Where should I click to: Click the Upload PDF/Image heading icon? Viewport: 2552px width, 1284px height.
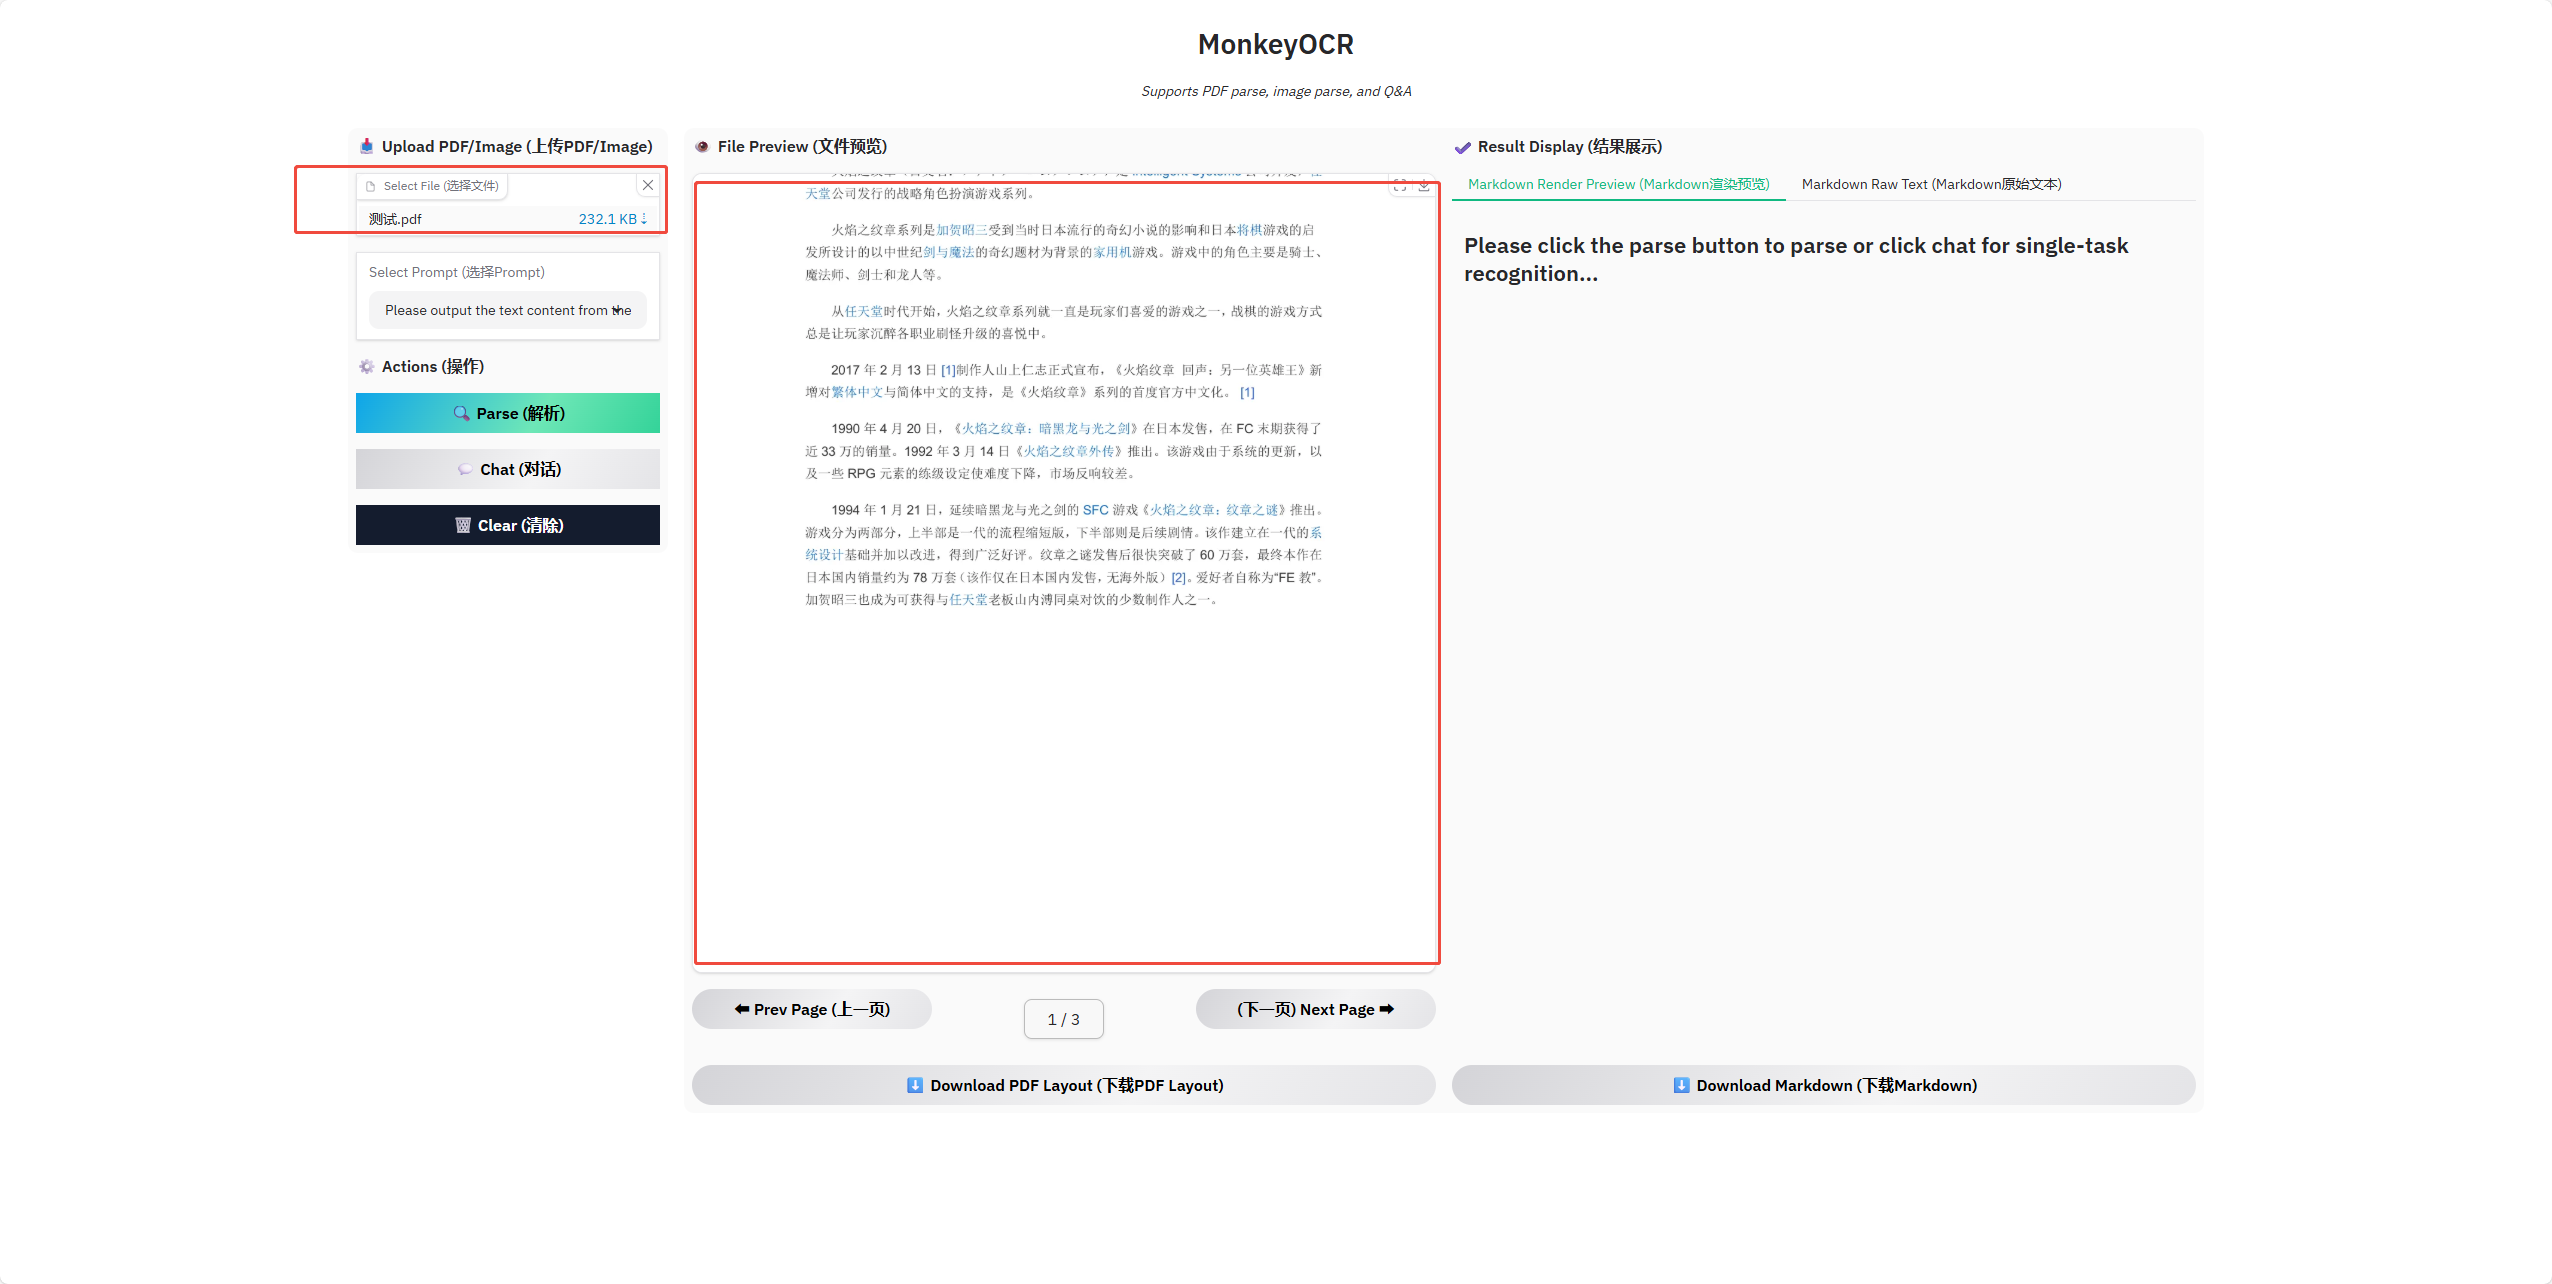pyautogui.click(x=367, y=146)
